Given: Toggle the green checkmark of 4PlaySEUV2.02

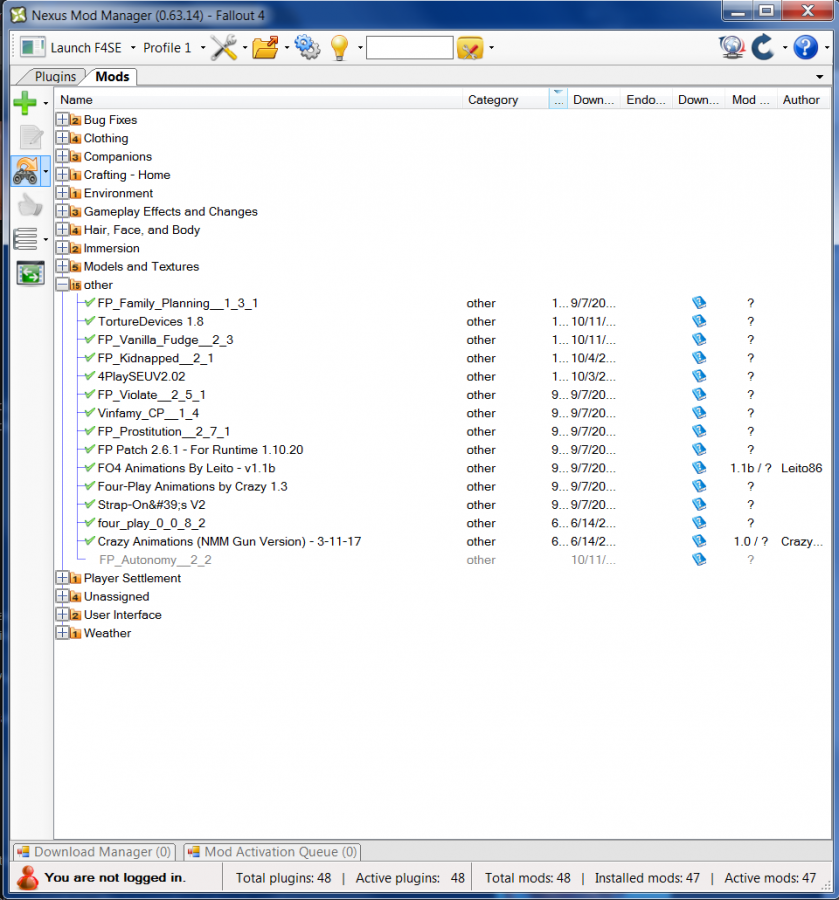Looking at the screenshot, I should (x=90, y=376).
